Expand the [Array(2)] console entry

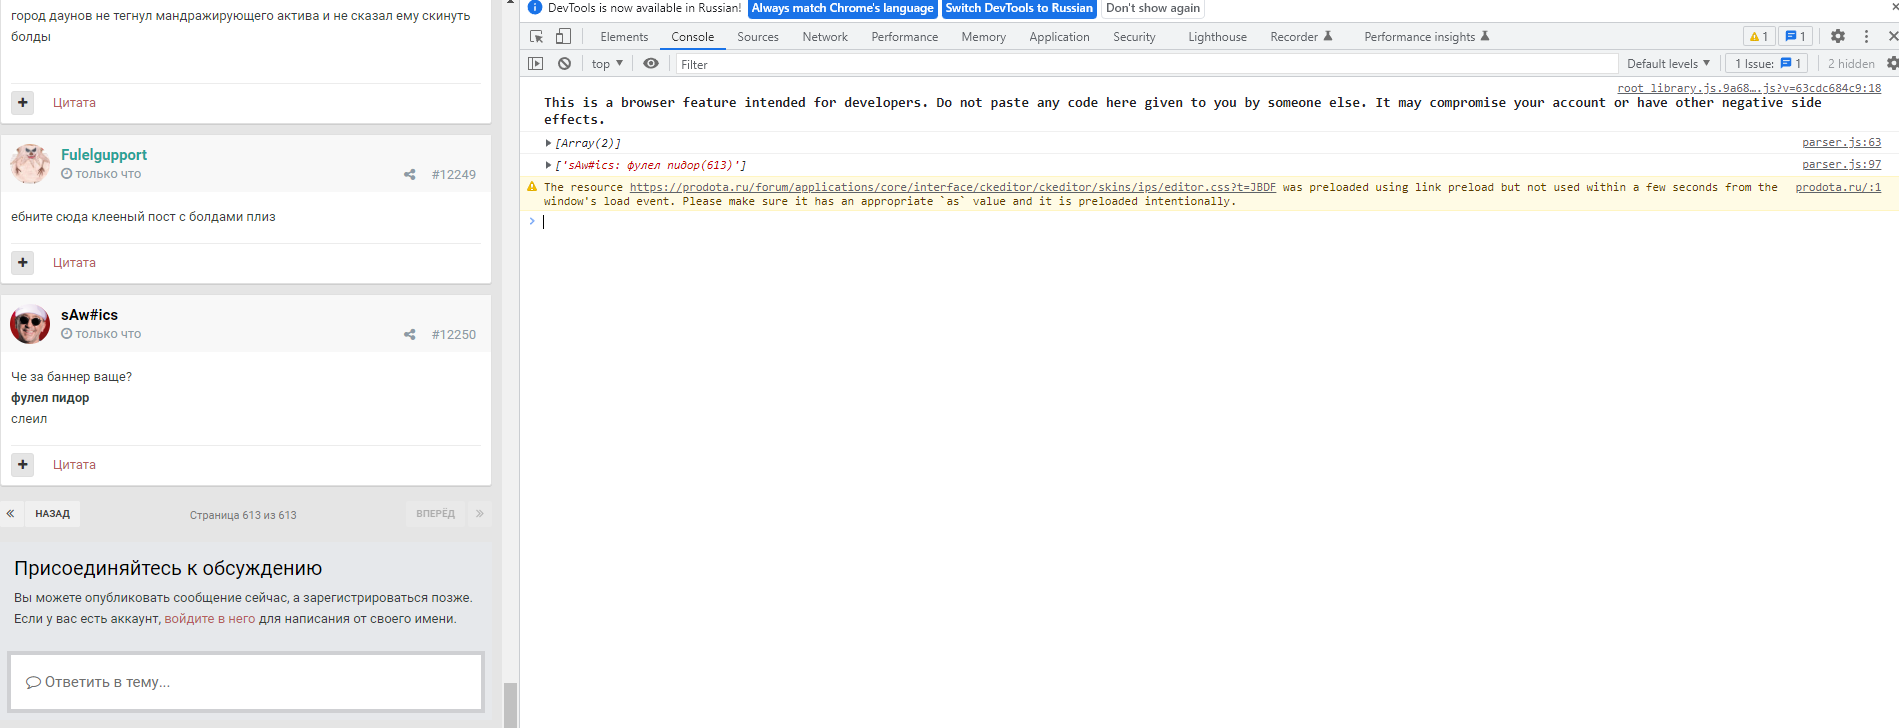coord(548,144)
